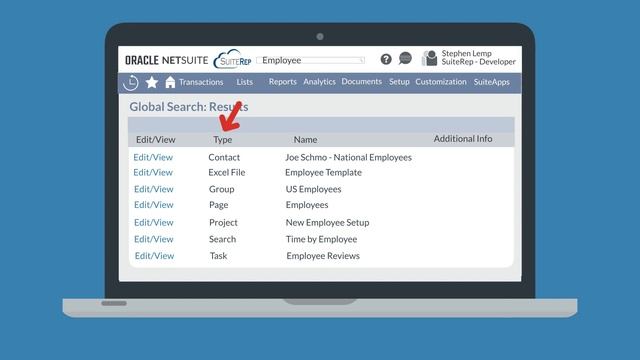Click the Edit/View column header
Screen dimensions: 640x360
click(x=156, y=140)
